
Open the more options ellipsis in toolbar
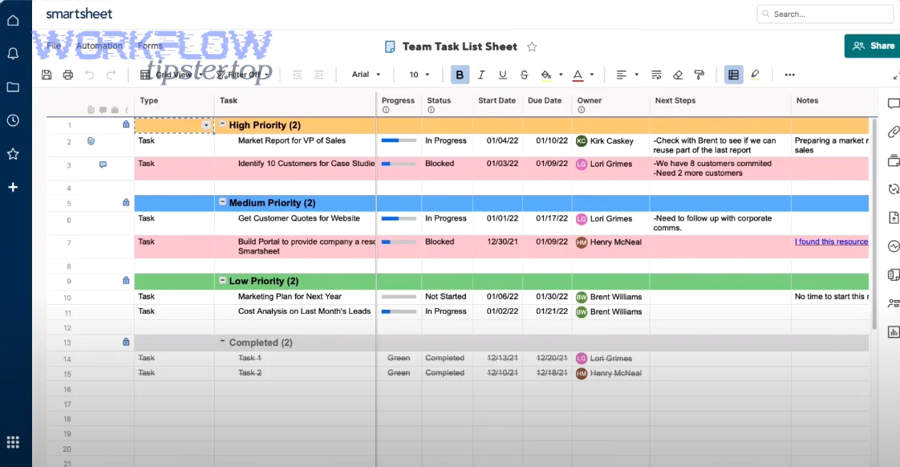point(790,75)
